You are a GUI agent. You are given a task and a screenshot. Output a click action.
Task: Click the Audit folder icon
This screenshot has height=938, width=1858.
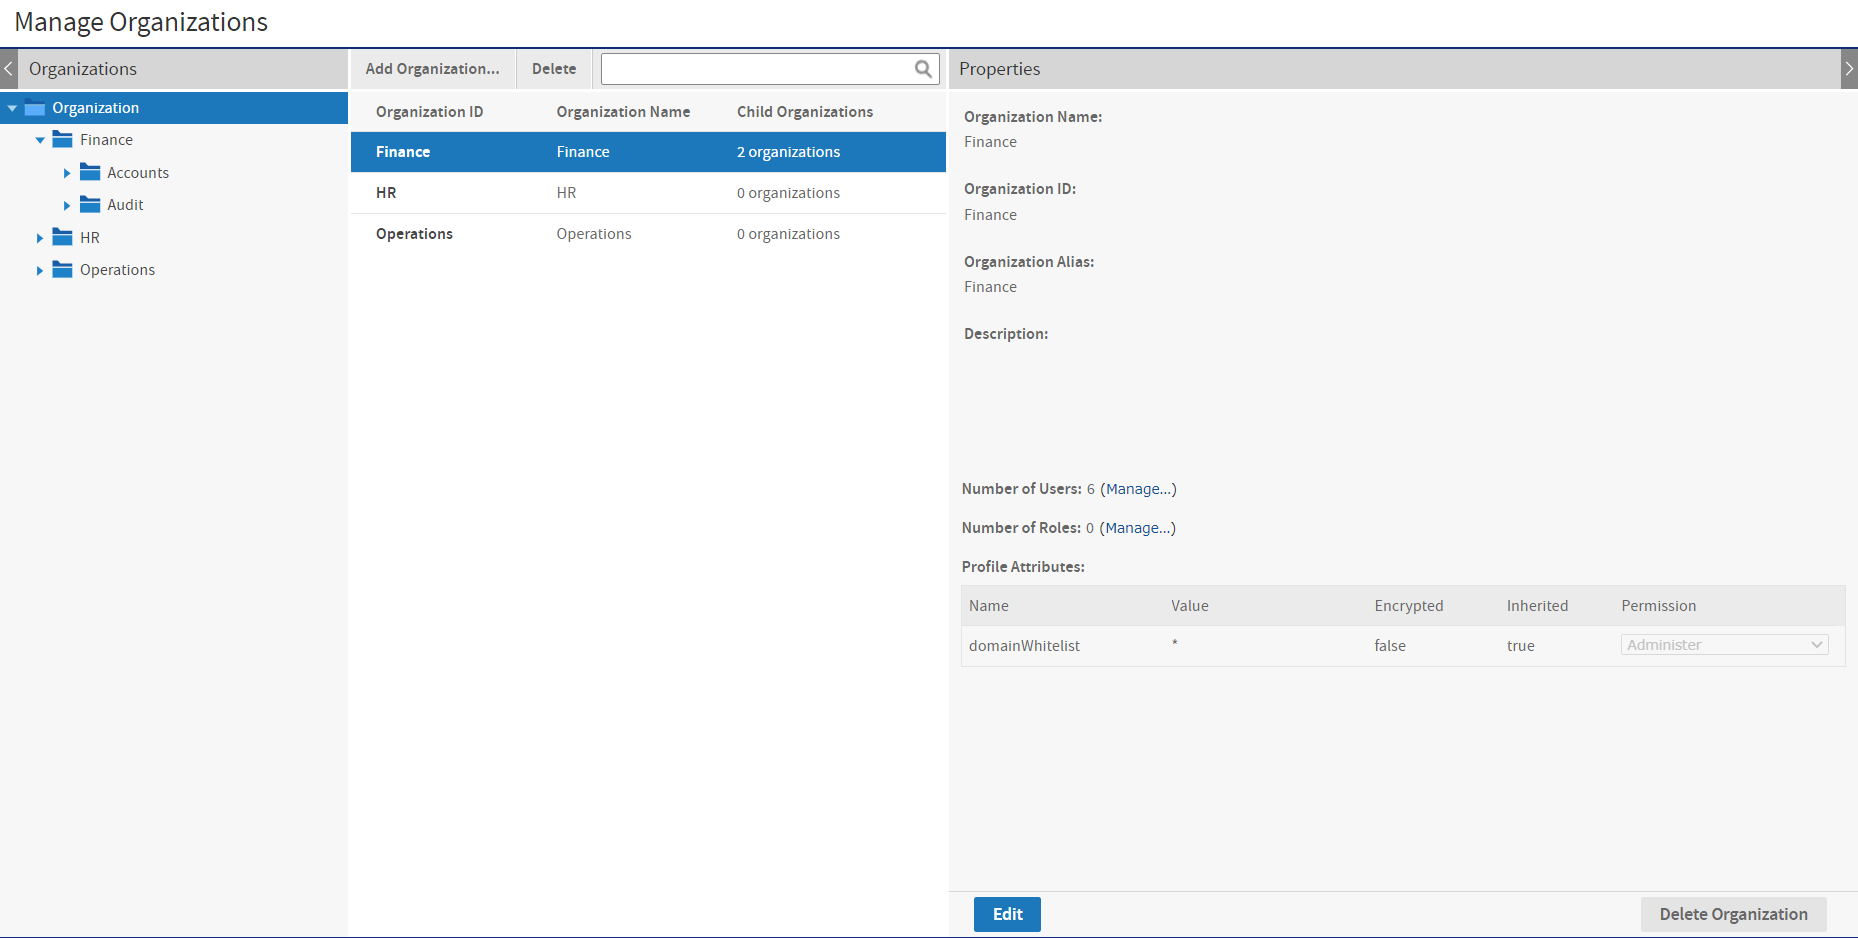pyautogui.click(x=90, y=204)
